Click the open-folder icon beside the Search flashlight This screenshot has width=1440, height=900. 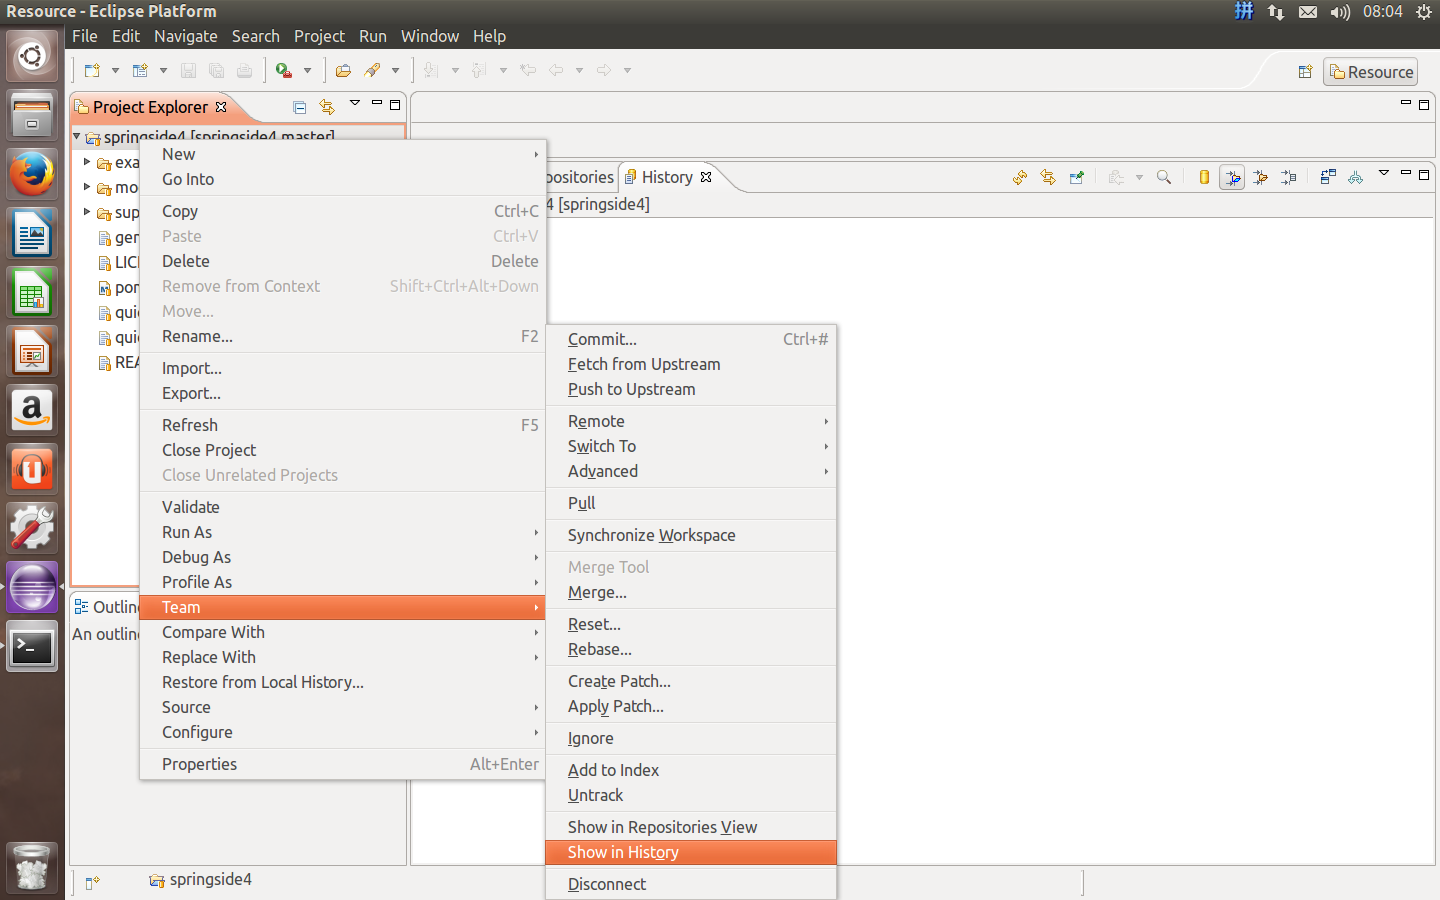click(343, 71)
